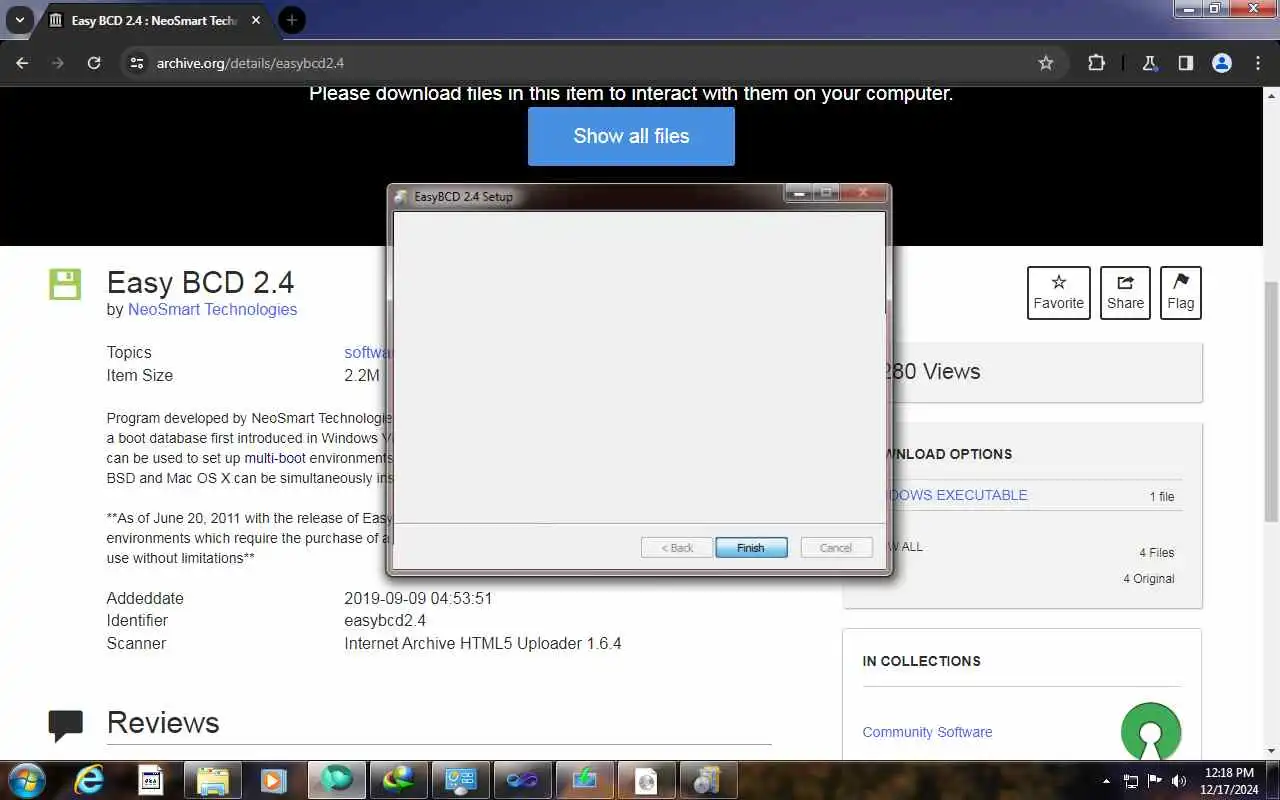This screenshot has width=1280, height=800.
Task: Open the Share option on archive page
Action: pos(1125,293)
